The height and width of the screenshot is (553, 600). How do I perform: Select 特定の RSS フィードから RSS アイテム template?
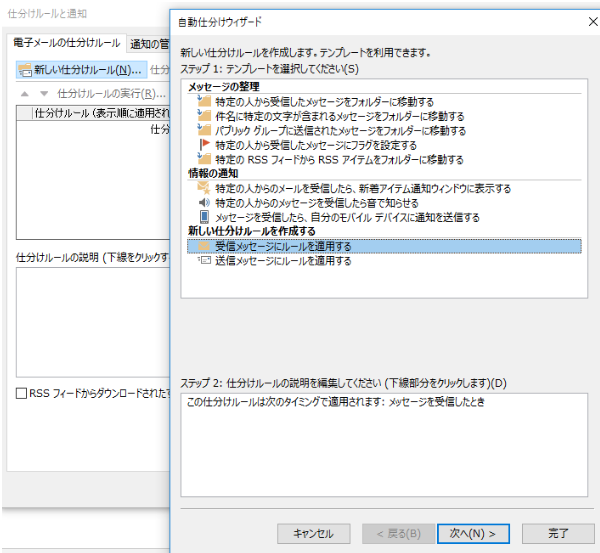click(x=339, y=159)
